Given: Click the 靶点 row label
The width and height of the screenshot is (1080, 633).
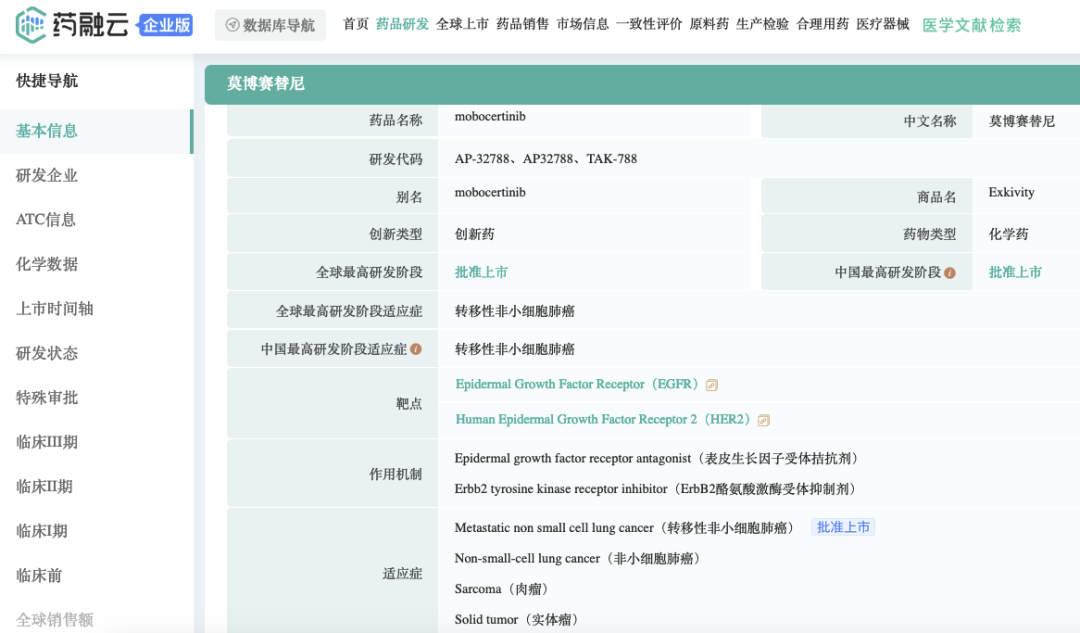Looking at the screenshot, I should (409, 404).
